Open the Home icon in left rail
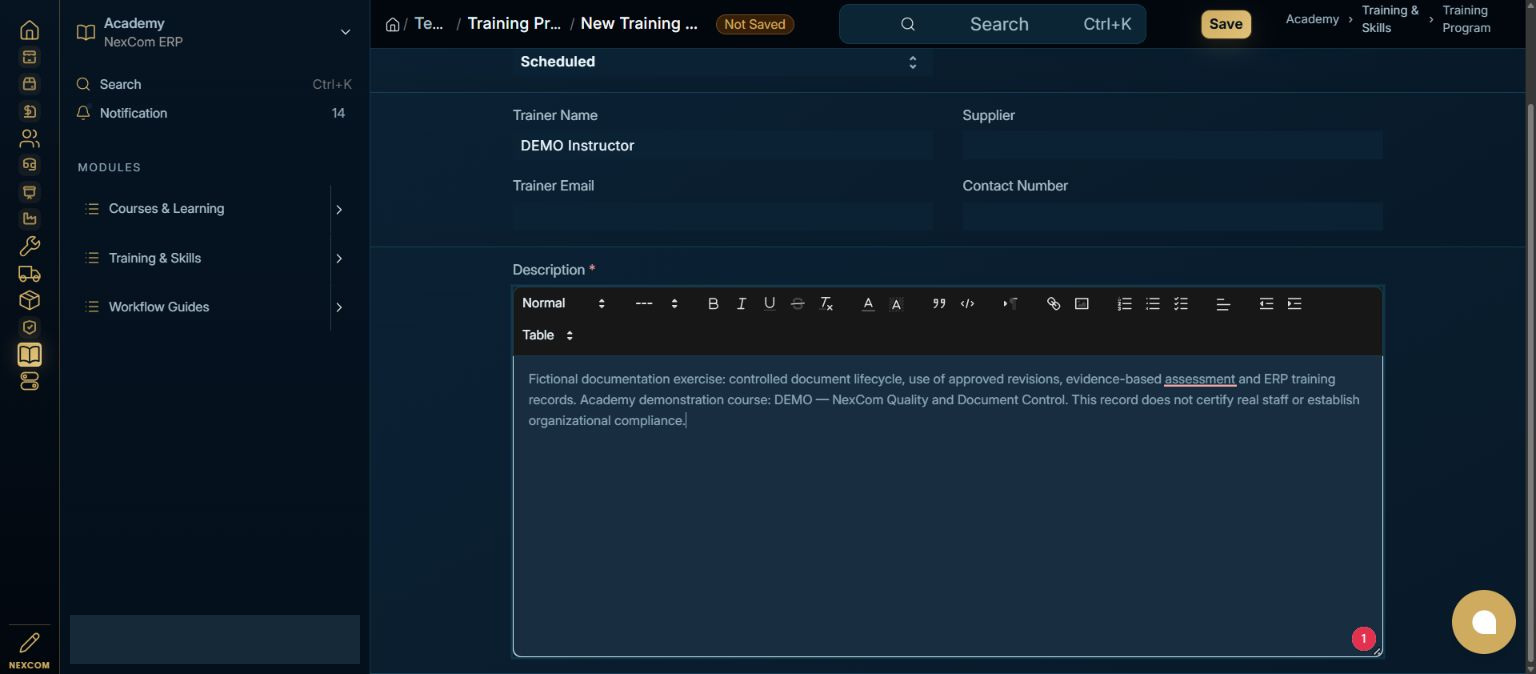 [29, 30]
